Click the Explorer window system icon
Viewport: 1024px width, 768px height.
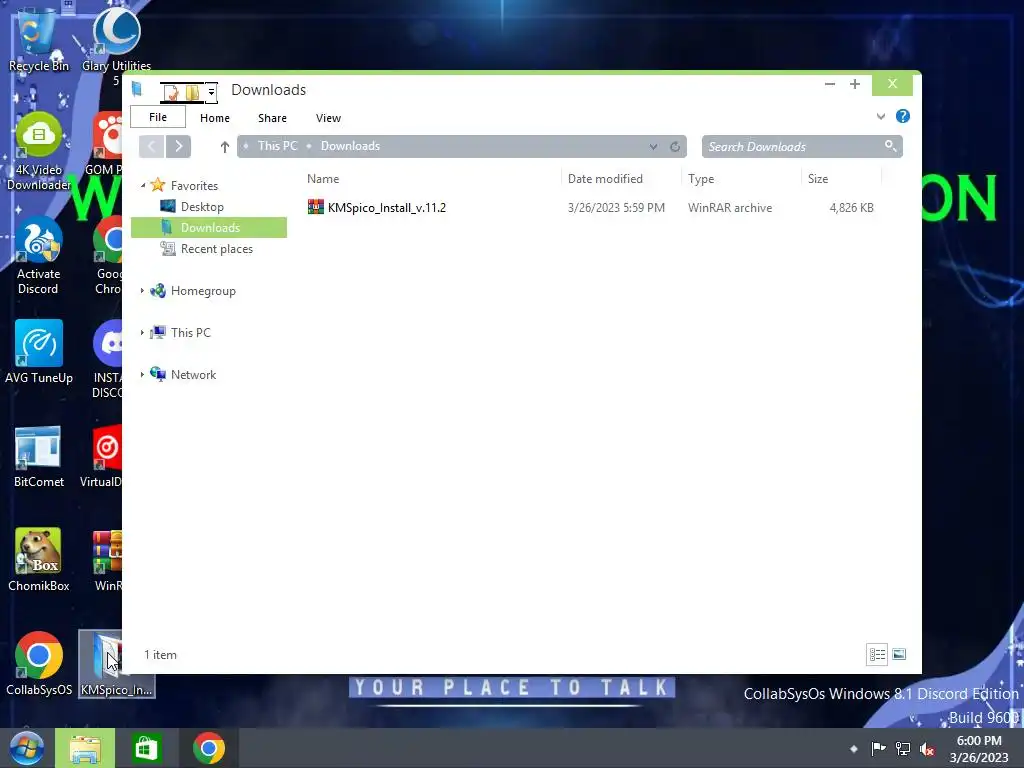pos(137,89)
